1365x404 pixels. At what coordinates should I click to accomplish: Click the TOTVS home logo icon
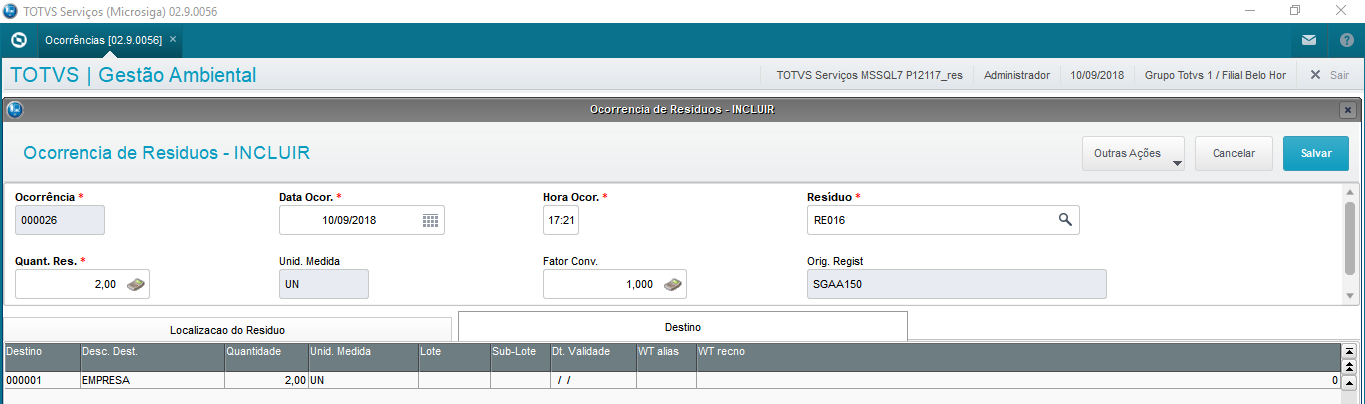tap(18, 40)
